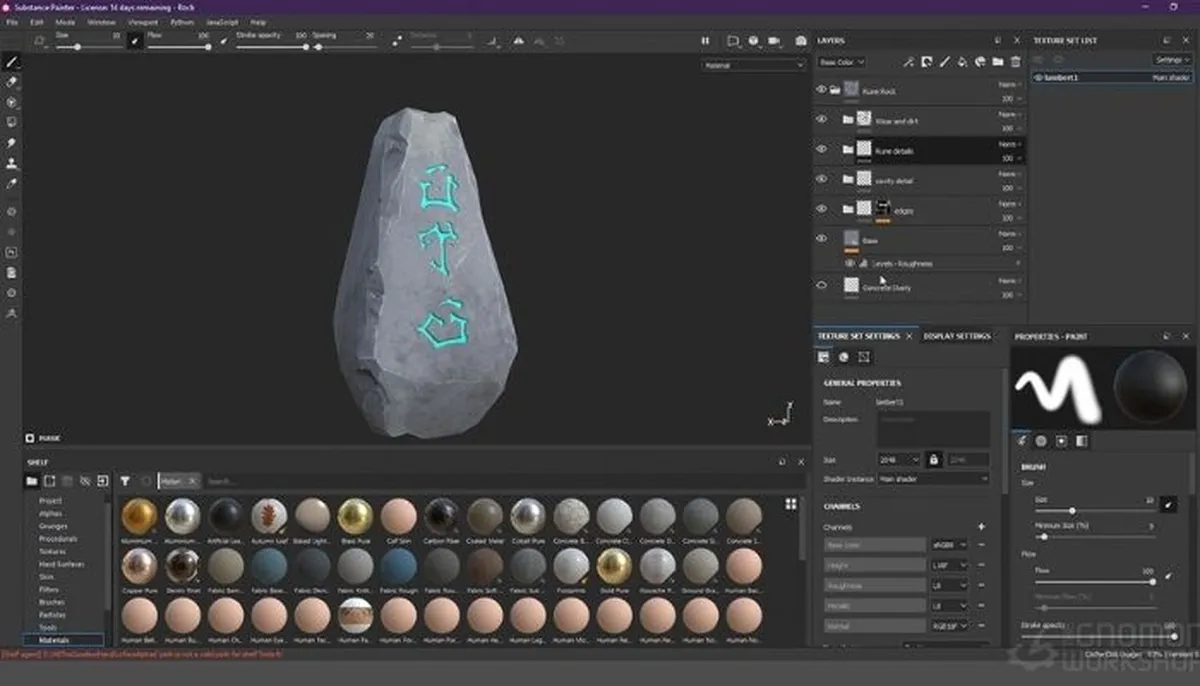Click the add mask icon in Layers panel
The height and width of the screenshot is (686, 1200).
click(927, 62)
